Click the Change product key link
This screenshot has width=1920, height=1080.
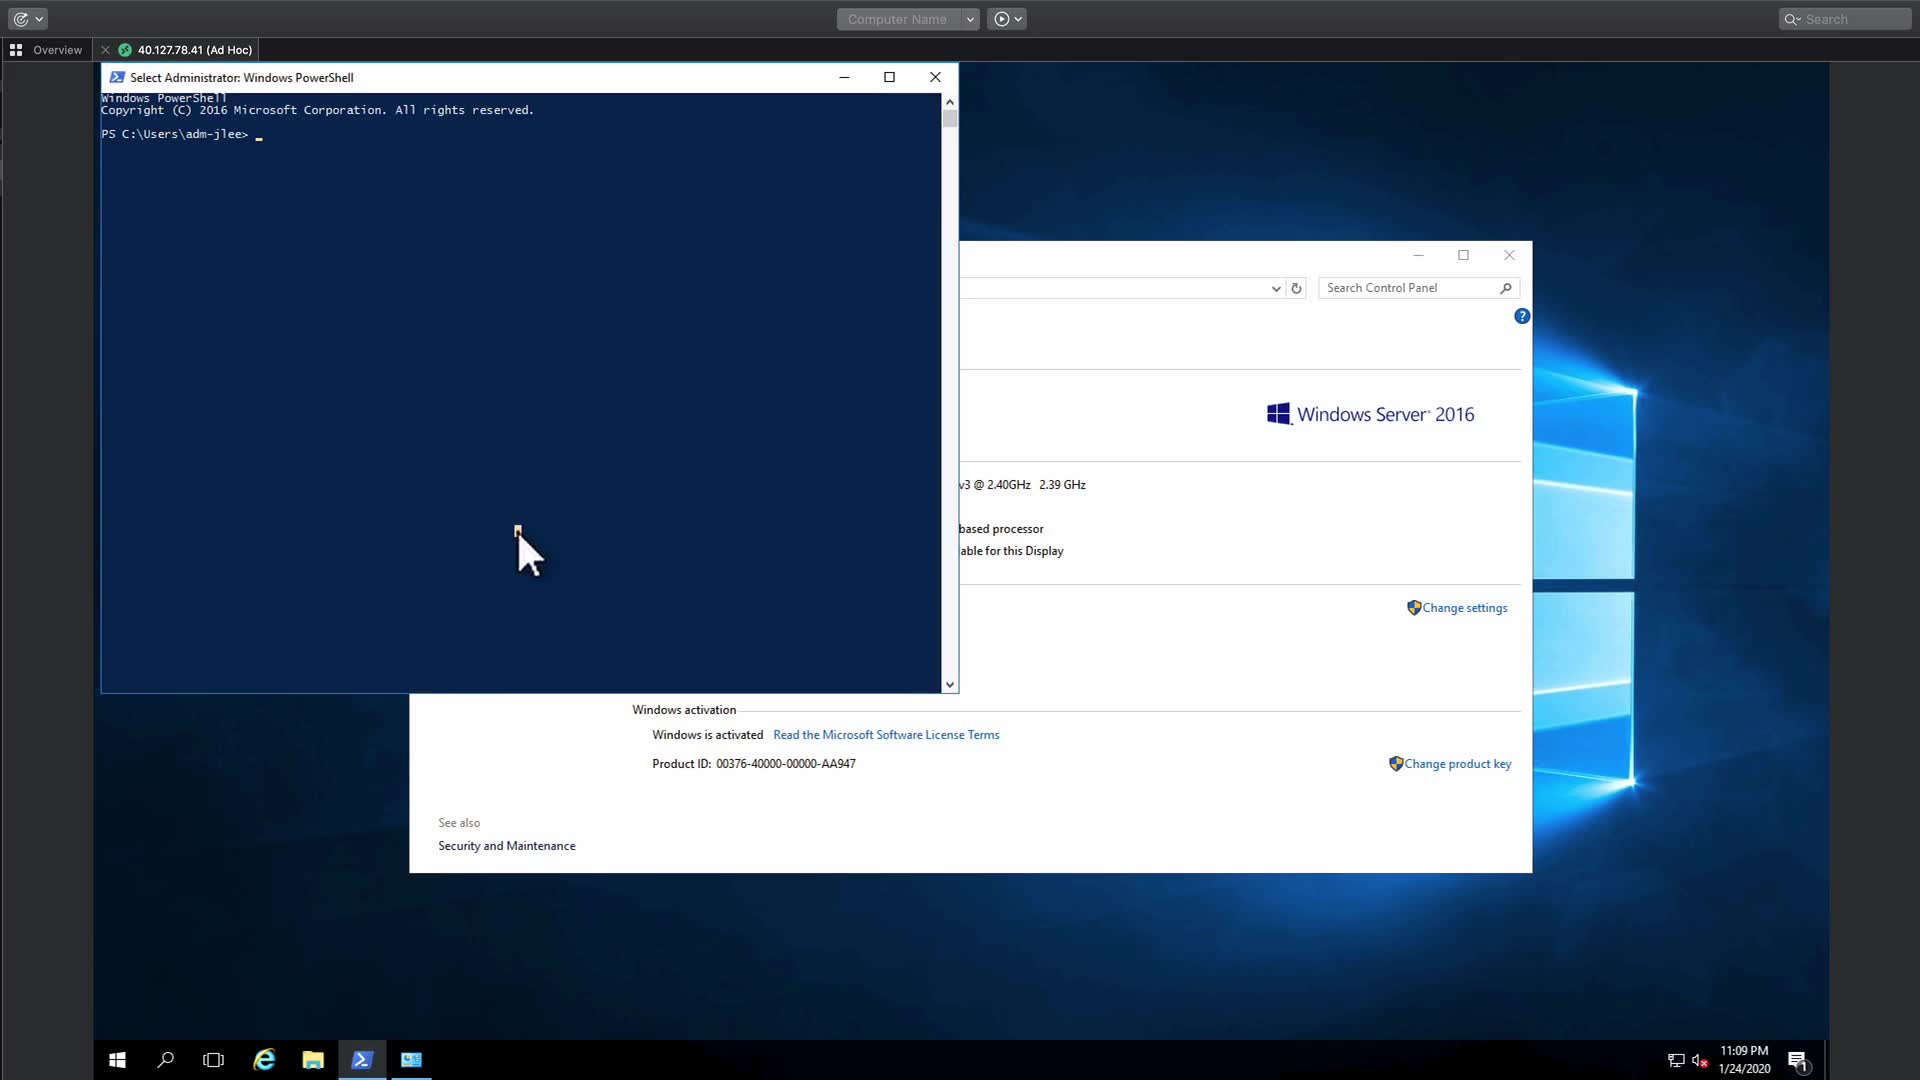point(1457,764)
